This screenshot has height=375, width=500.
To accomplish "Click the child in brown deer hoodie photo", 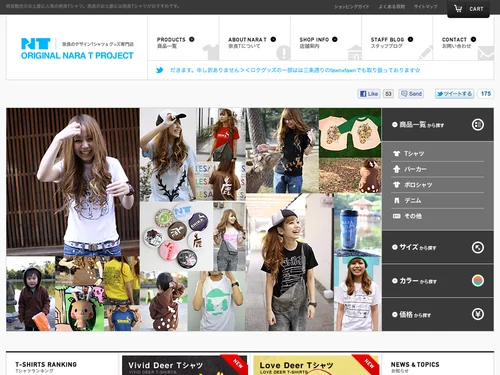I will click(164, 301).
